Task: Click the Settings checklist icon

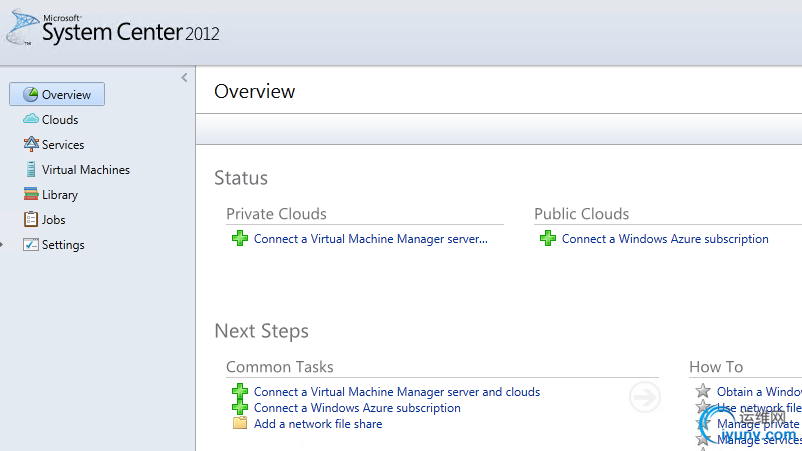Action: tap(31, 244)
